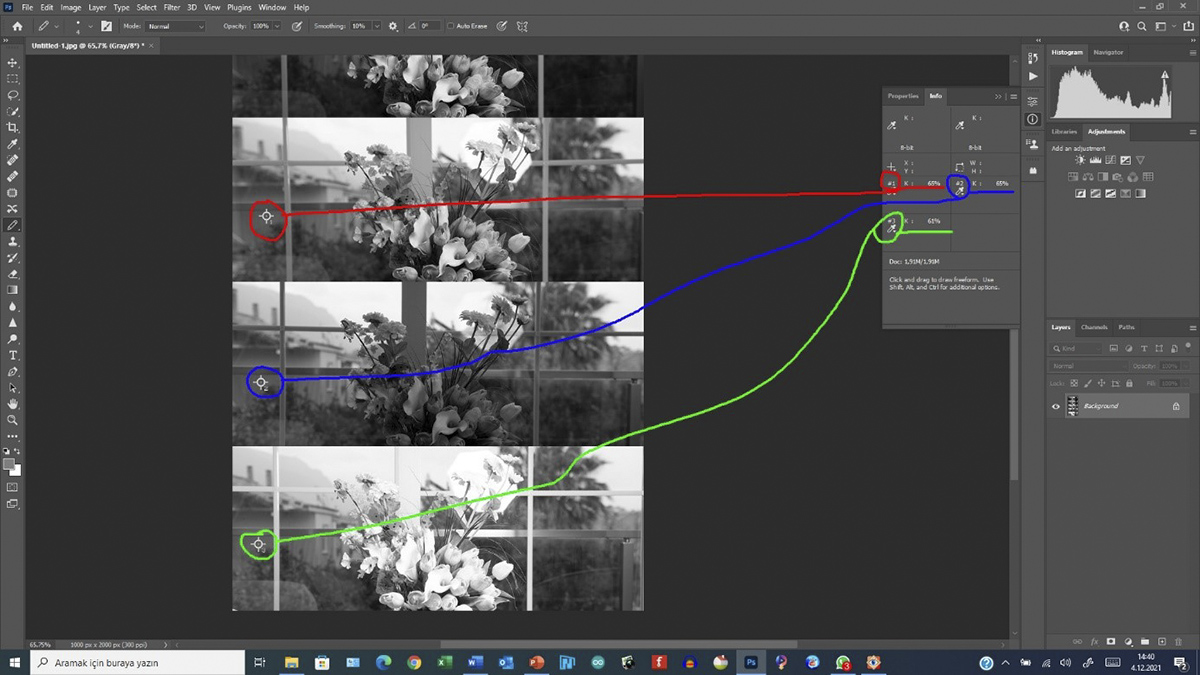The width and height of the screenshot is (1200, 675).
Task: Pick the Crop tool in the toolbar
Action: pos(13,128)
